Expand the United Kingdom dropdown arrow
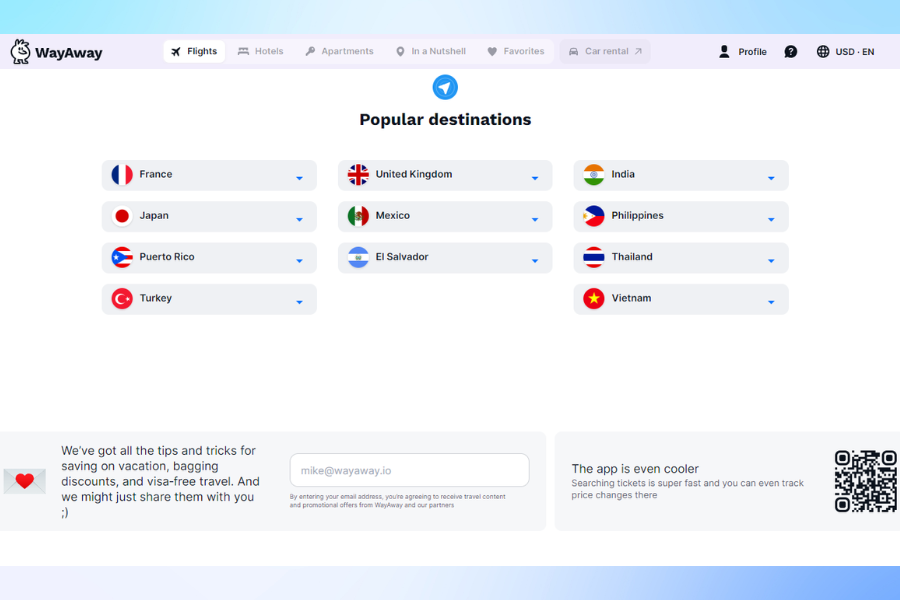Screen dimensions: 900x600 click(535, 178)
